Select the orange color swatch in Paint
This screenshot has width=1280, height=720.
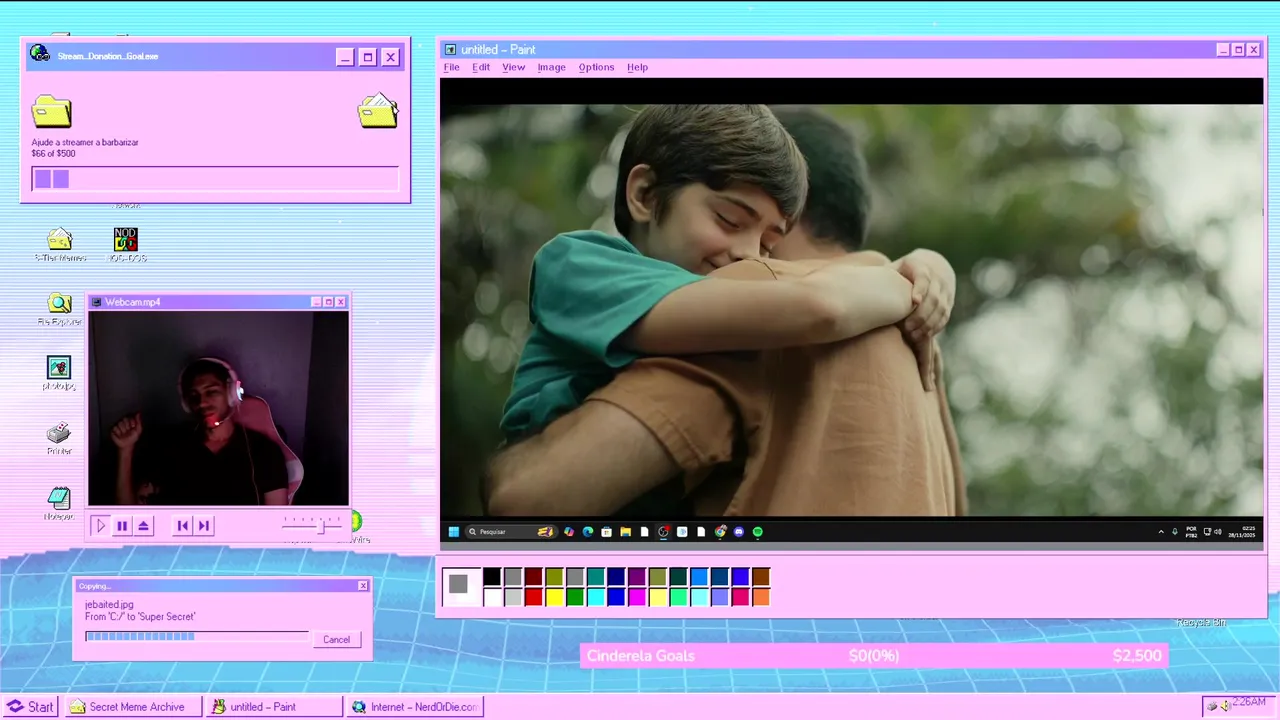click(761, 597)
